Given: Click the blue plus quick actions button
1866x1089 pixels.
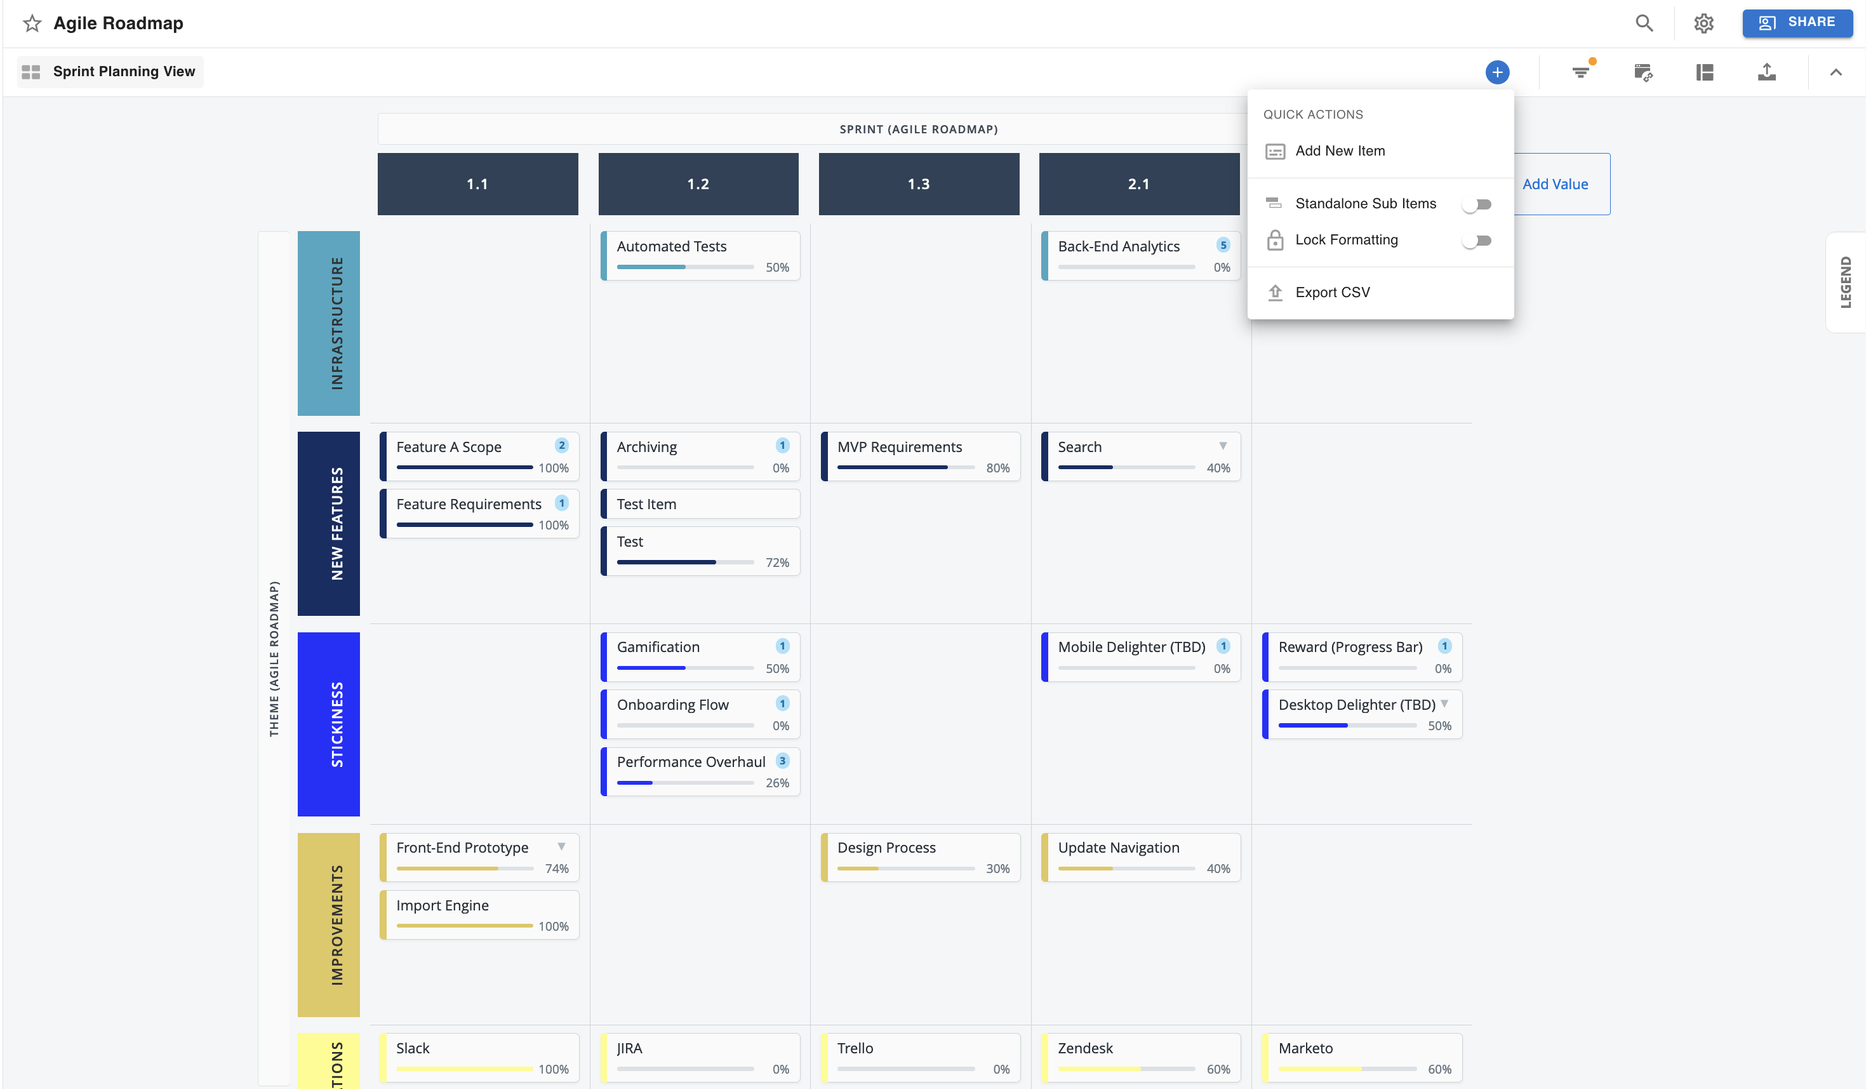Looking at the screenshot, I should point(1497,72).
